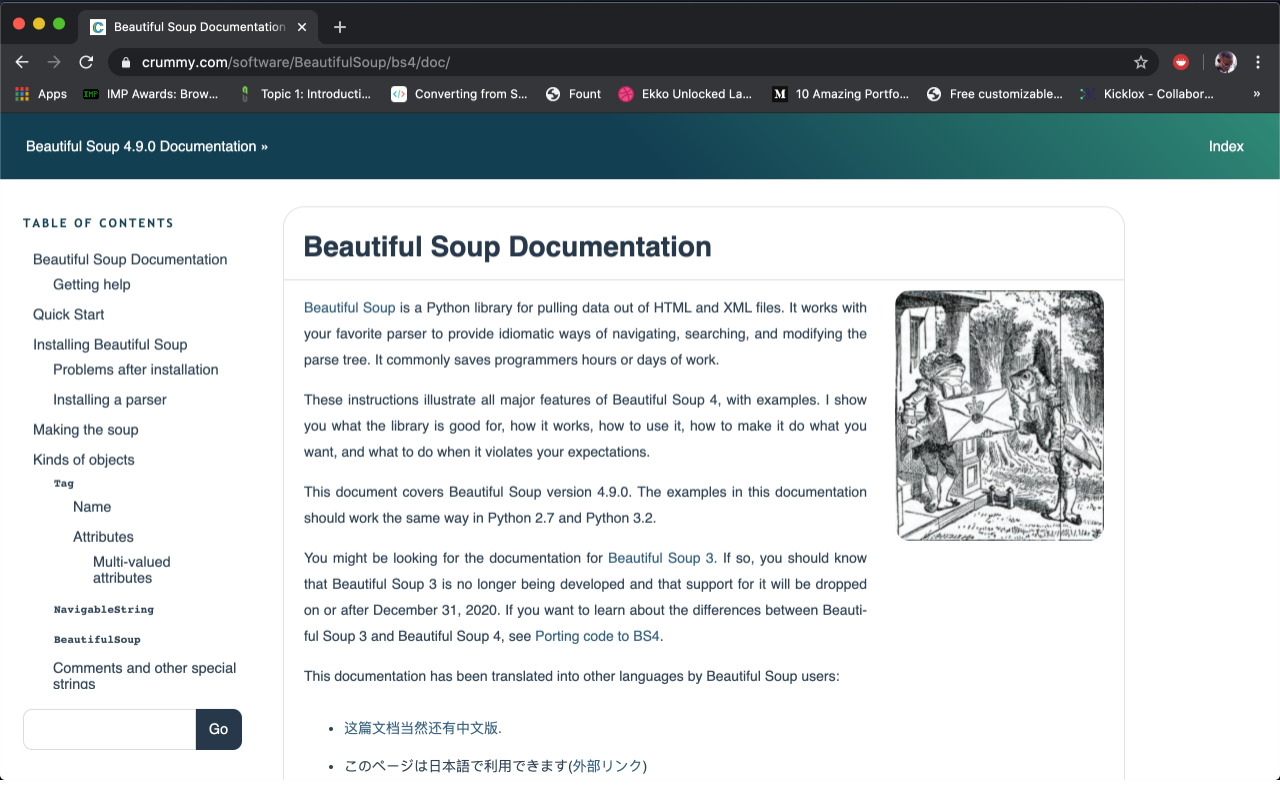The height and width of the screenshot is (800, 1280).
Task: Follow the Beautiful Soup link in first paragraph
Action: click(350, 307)
